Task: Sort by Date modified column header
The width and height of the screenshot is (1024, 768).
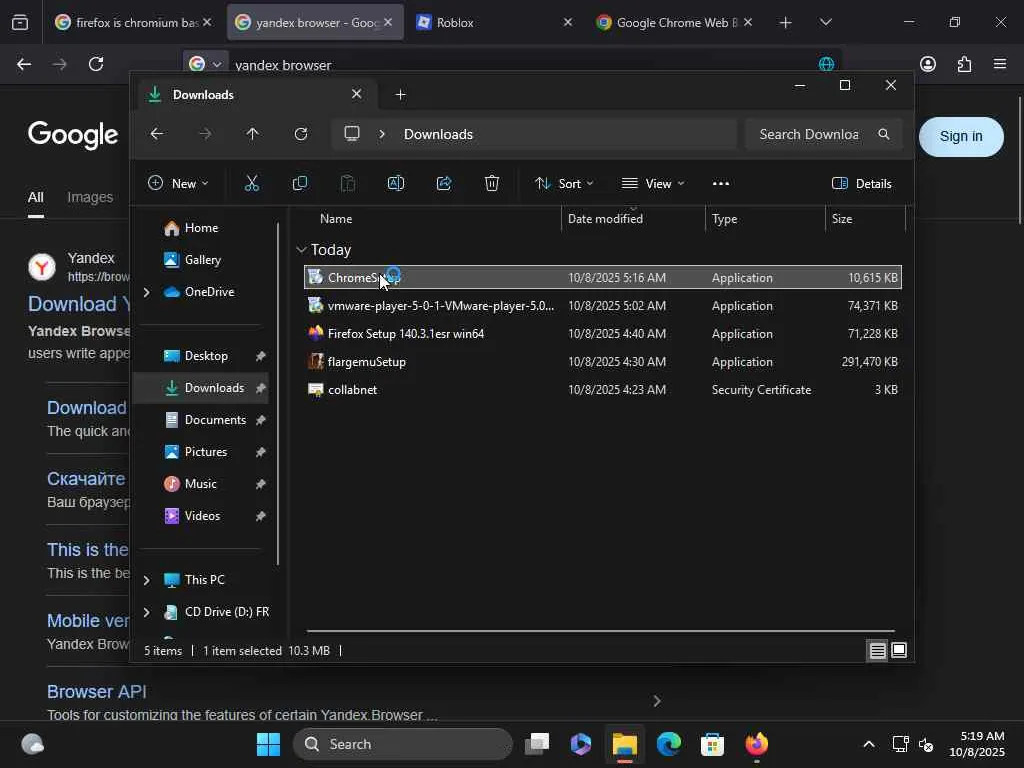Action: point(633,219)
